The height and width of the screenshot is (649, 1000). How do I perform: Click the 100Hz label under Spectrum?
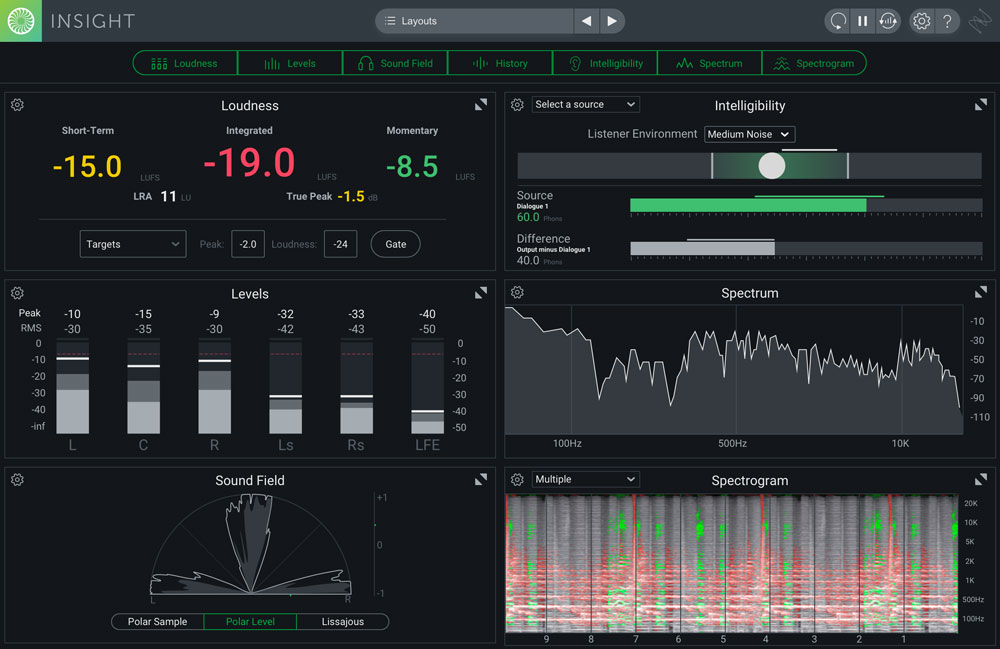[x=567, y=443]
